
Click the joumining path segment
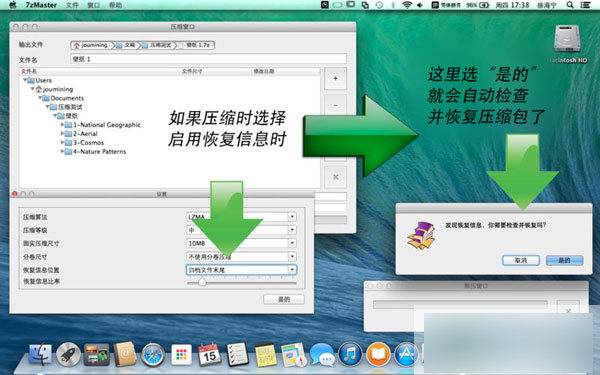[x=91, y=45]
